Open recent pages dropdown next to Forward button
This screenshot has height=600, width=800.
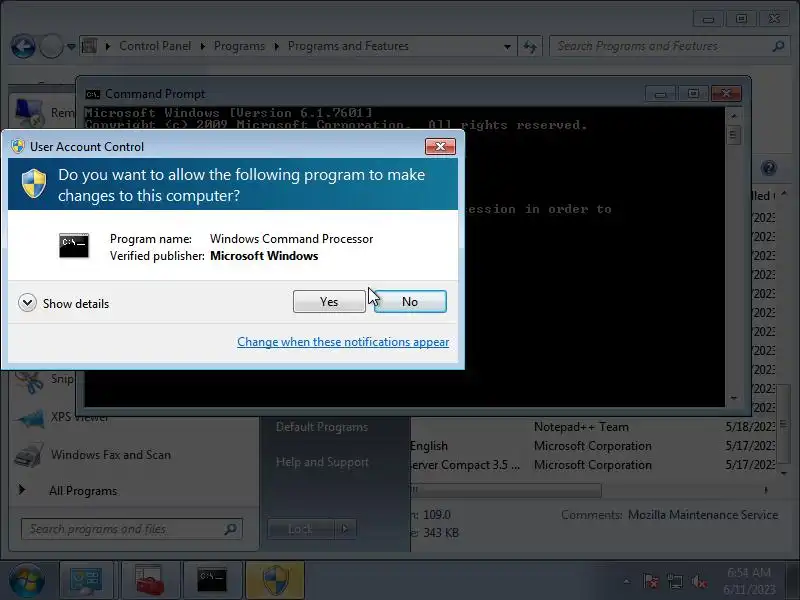point(71,47)
